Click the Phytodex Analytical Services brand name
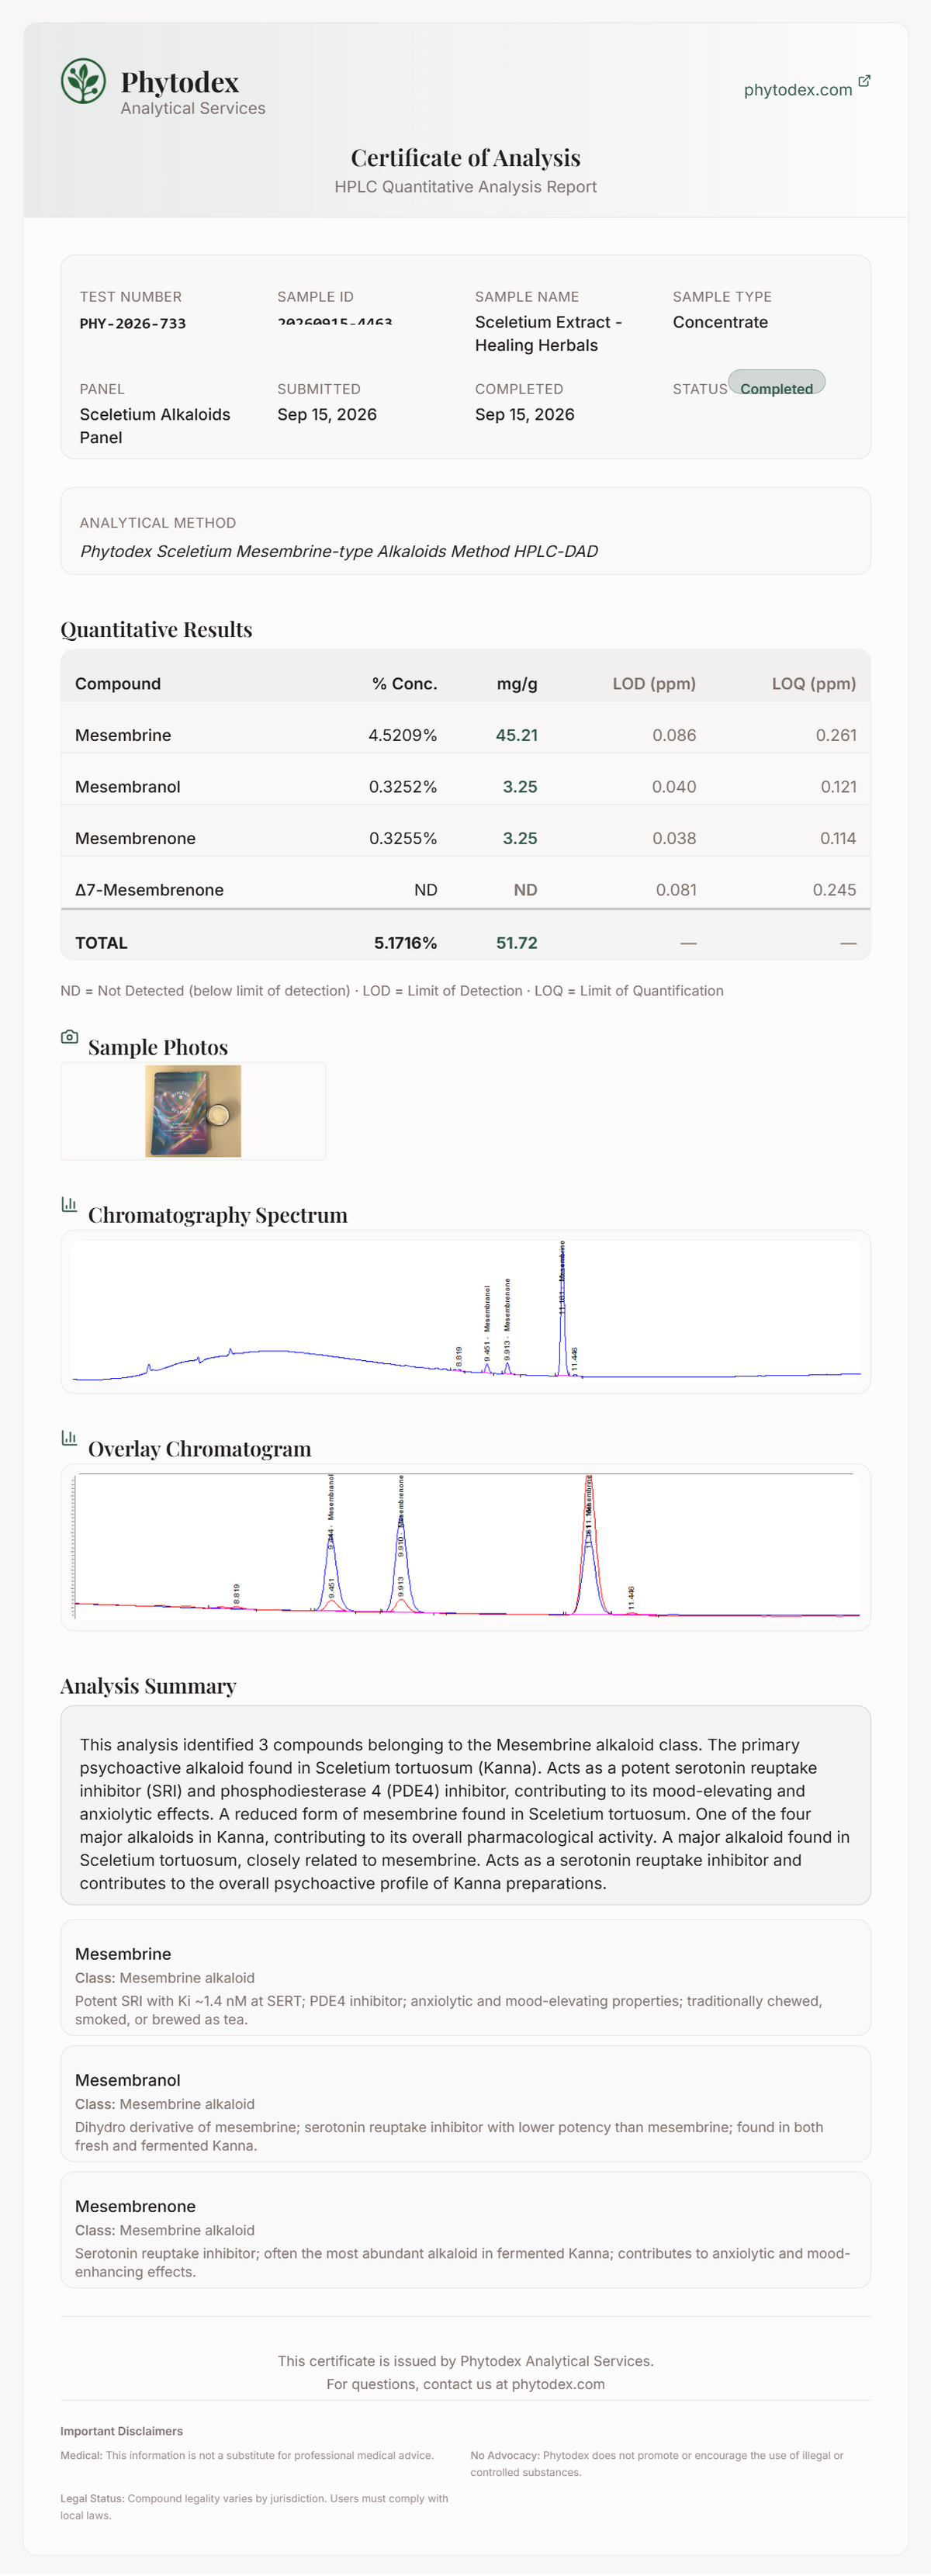The image size is (931, 2576). [193, 92]
